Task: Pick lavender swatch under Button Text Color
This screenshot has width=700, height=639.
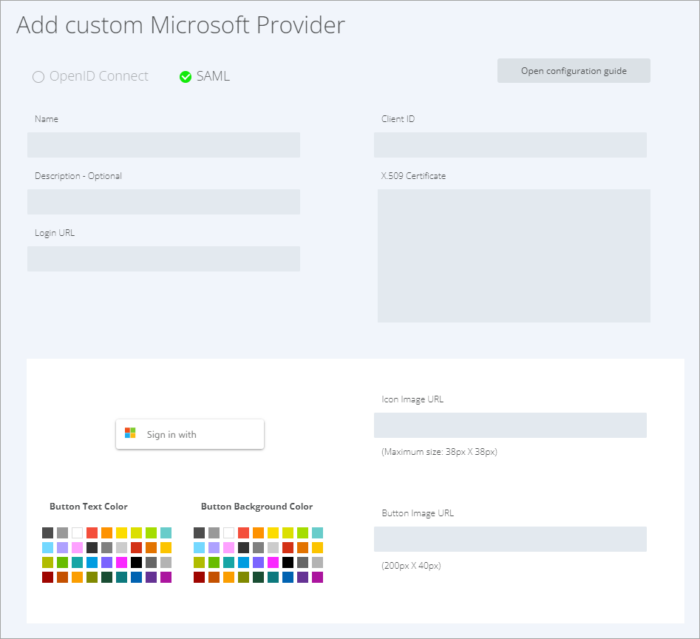Action: point(62,547)
